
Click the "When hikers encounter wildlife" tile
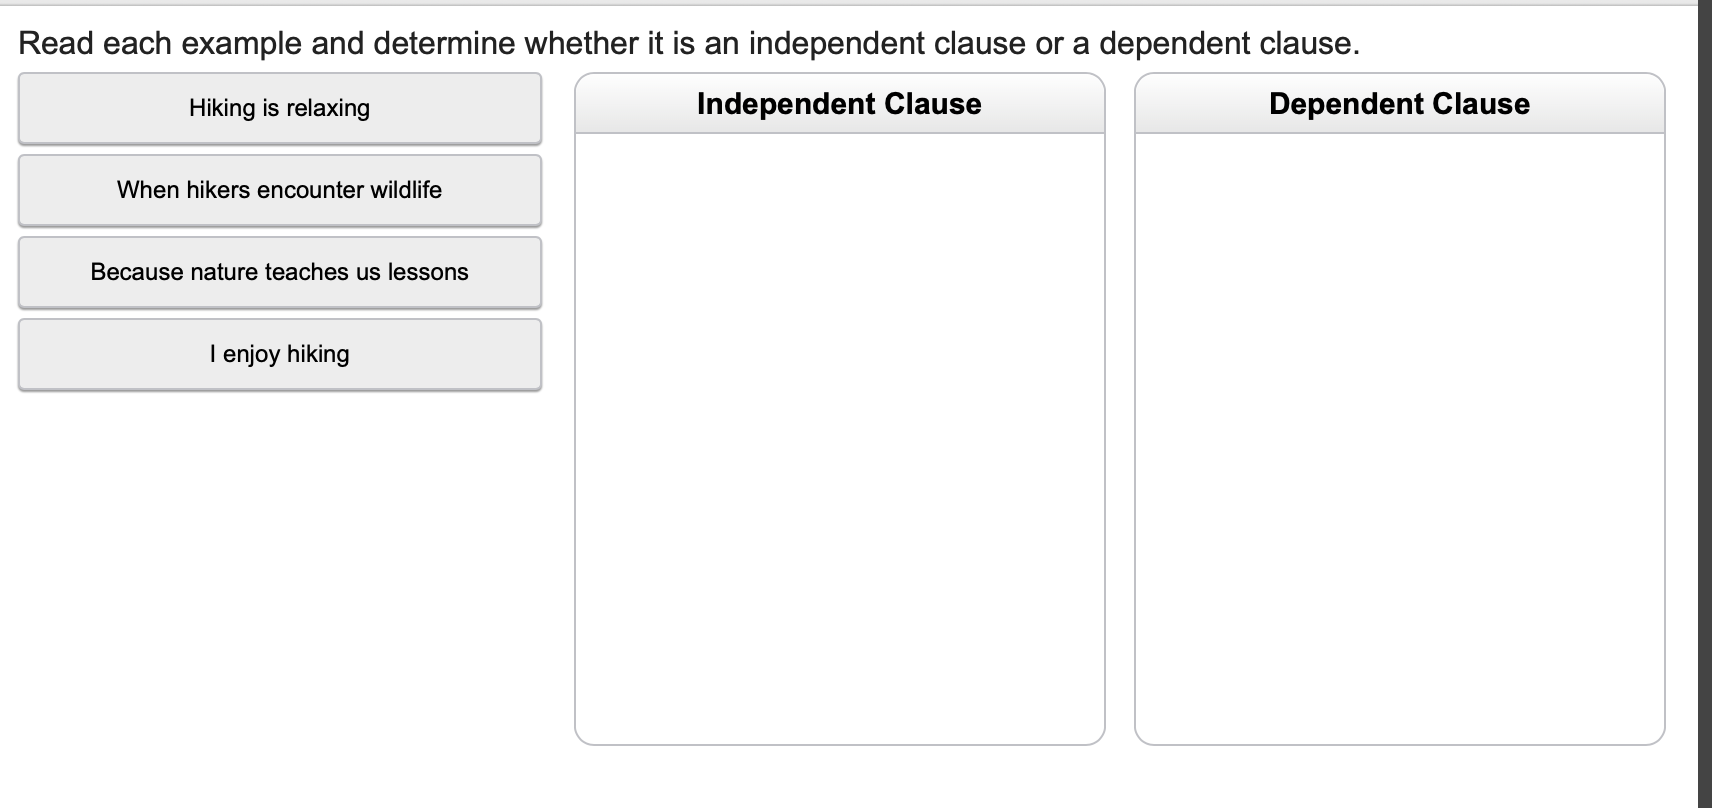(x=279, y=189)
